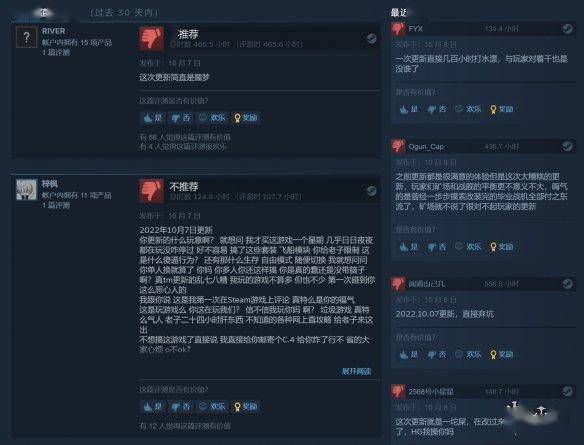Click Steam logo icon in RIVER's review header
The height and width of the screenshot is (445, 584).
coord(371,38)
